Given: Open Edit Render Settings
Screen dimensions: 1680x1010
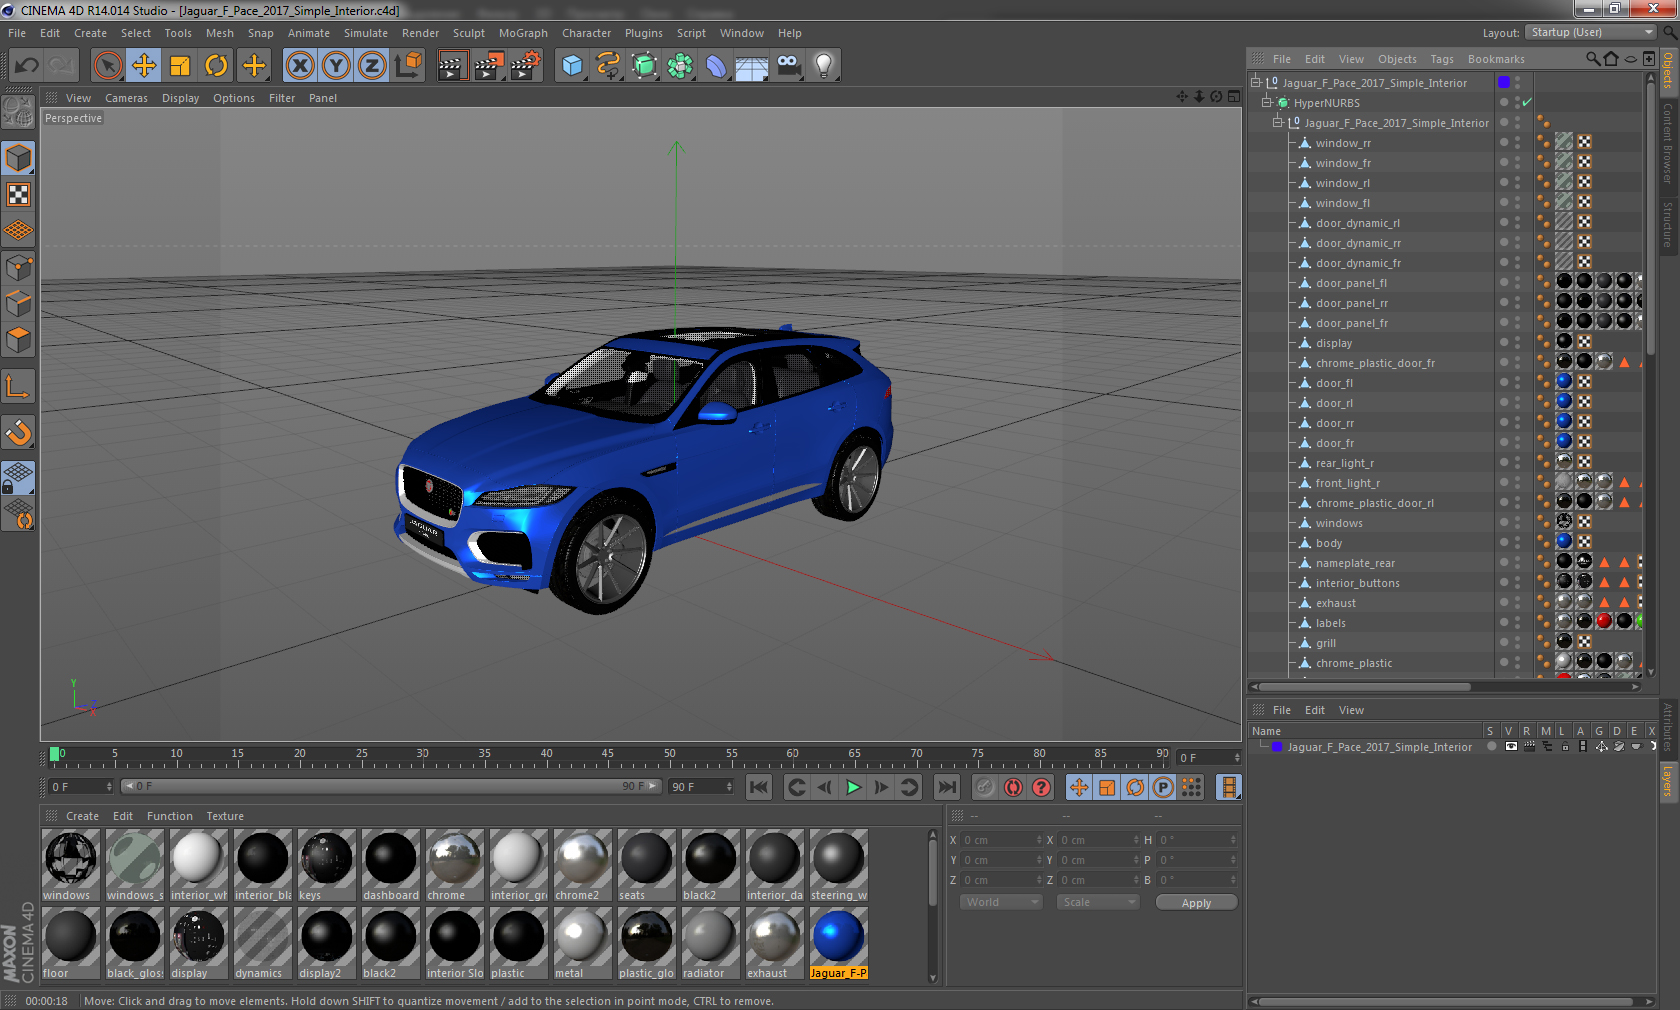Looking at the screenshot, I should point(526,66).
